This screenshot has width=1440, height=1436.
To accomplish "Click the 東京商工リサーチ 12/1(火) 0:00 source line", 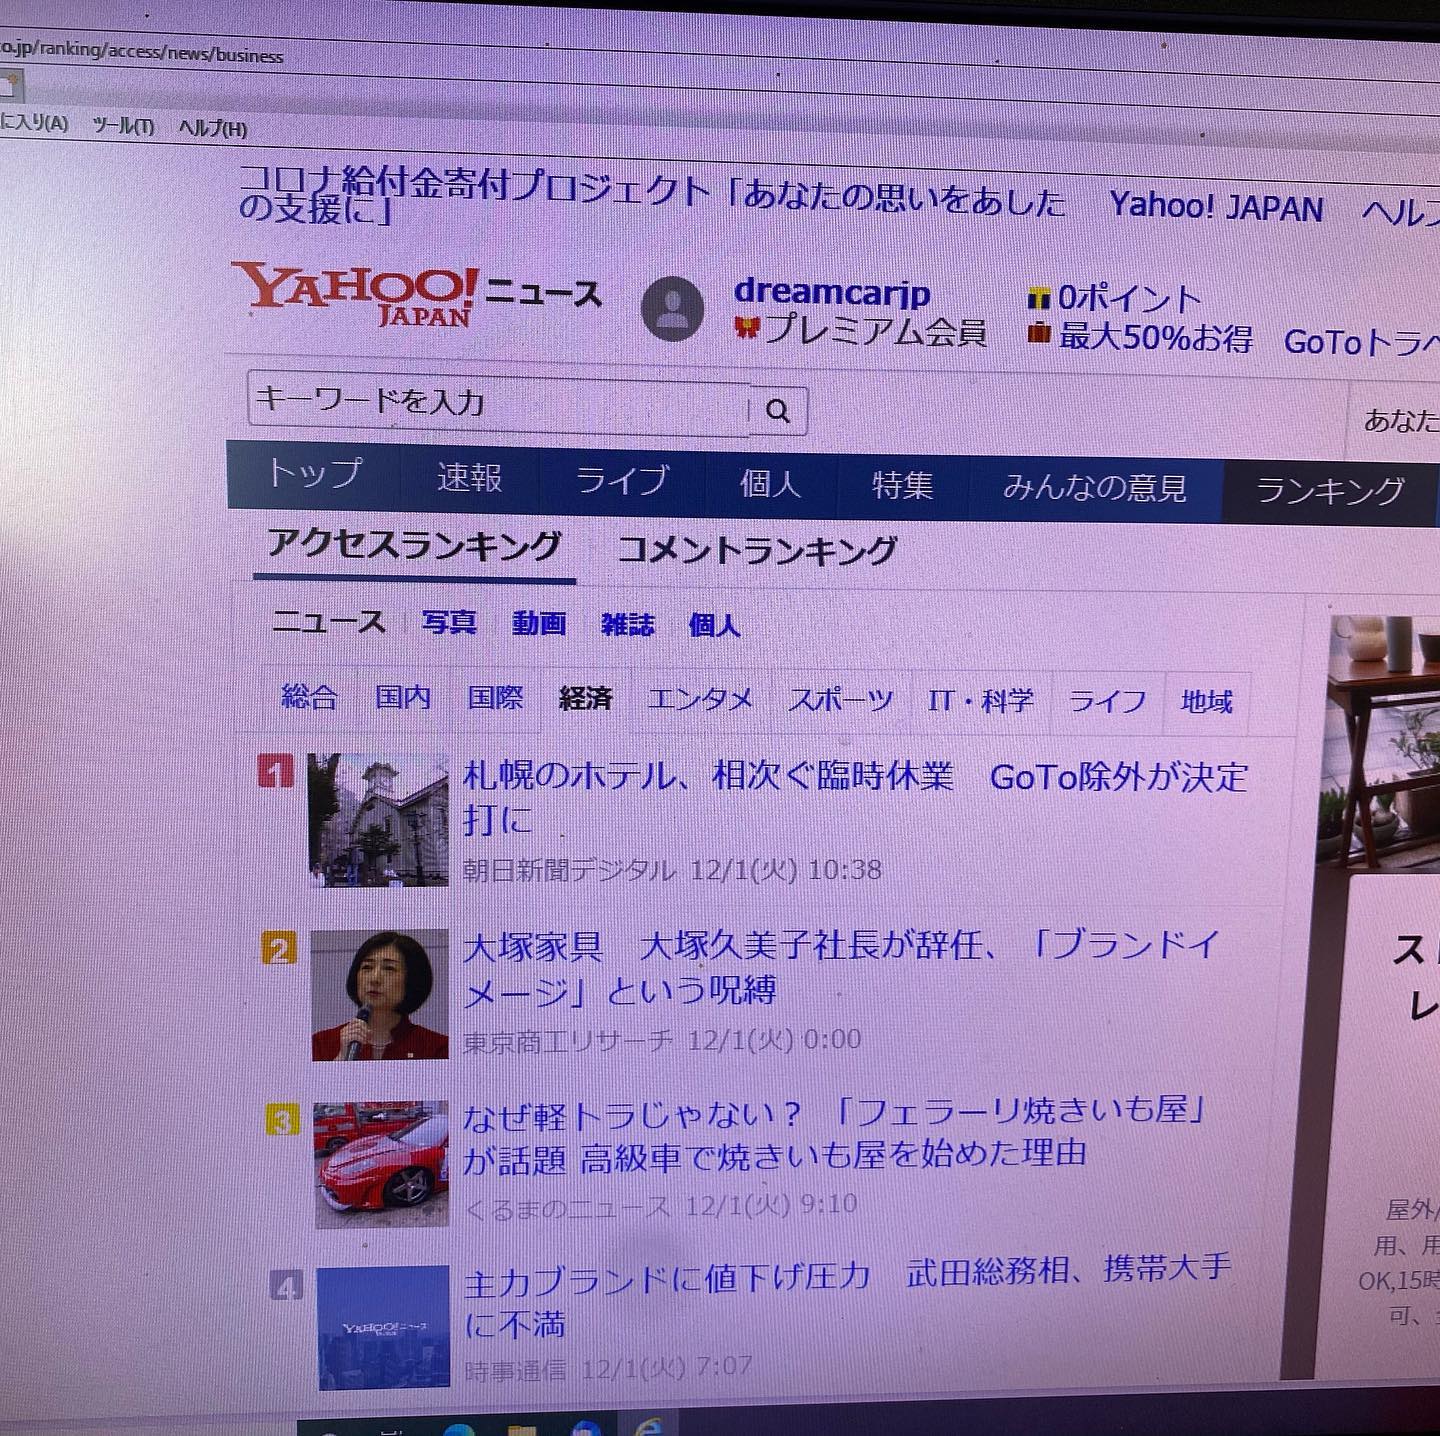I will click(662, 1040).
